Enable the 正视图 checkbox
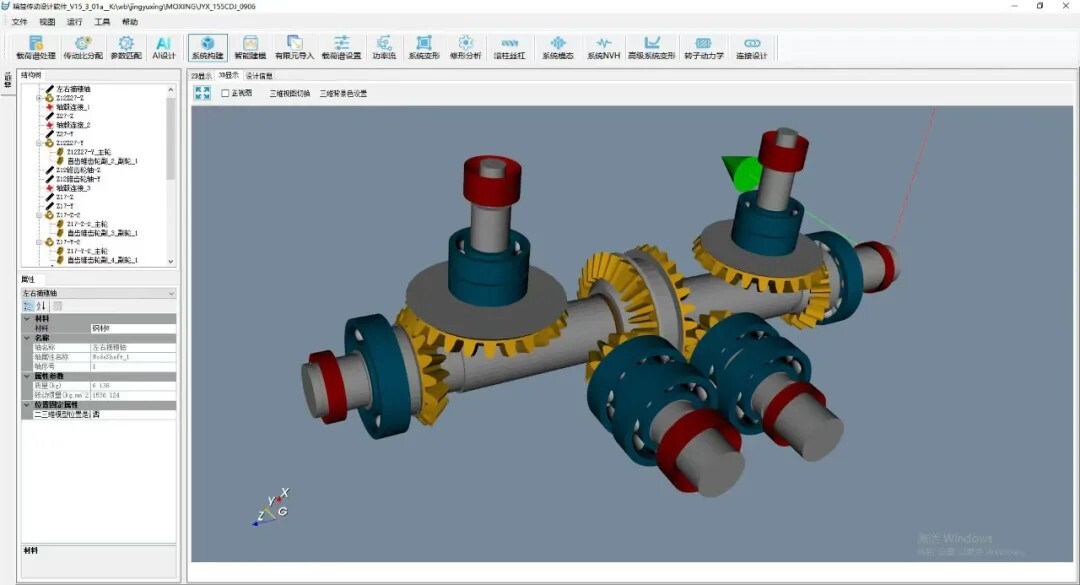Viewport: 1080px width, 585px height. coord(225,93)
